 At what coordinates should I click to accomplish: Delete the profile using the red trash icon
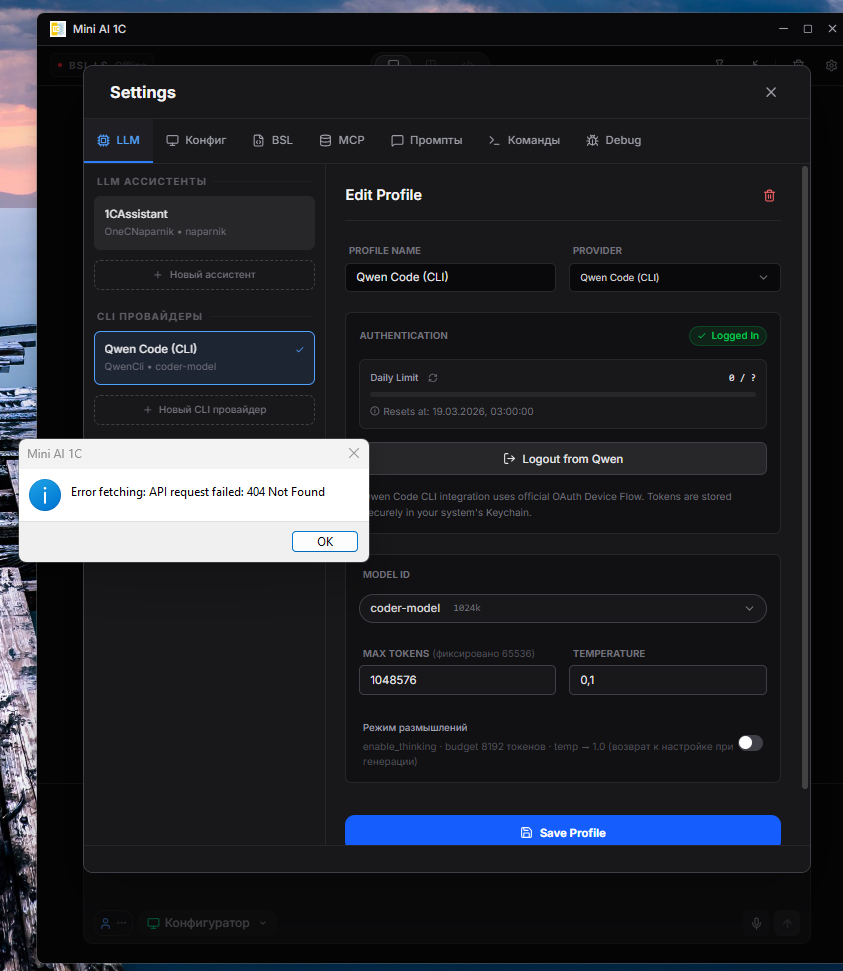click(769, 195)
